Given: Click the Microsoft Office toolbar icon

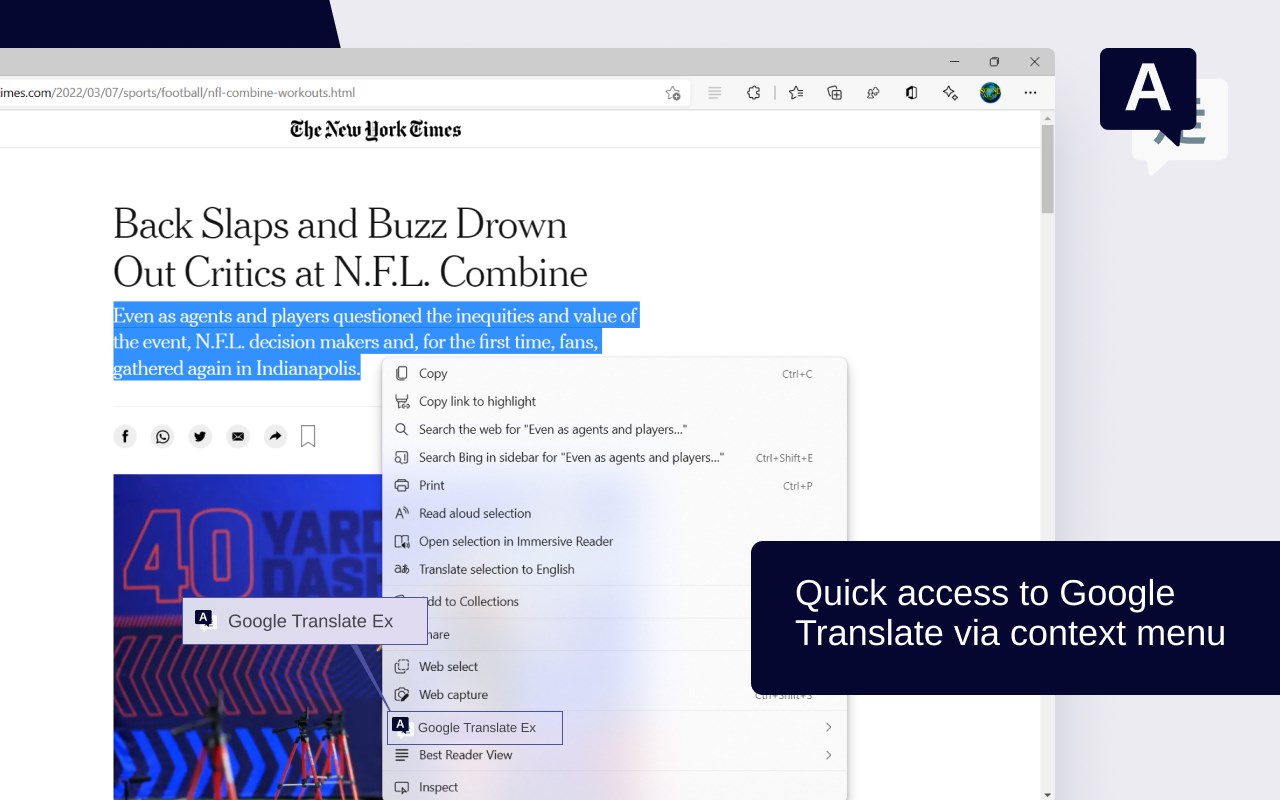Looking at the screenshot, I should (912, 93).
